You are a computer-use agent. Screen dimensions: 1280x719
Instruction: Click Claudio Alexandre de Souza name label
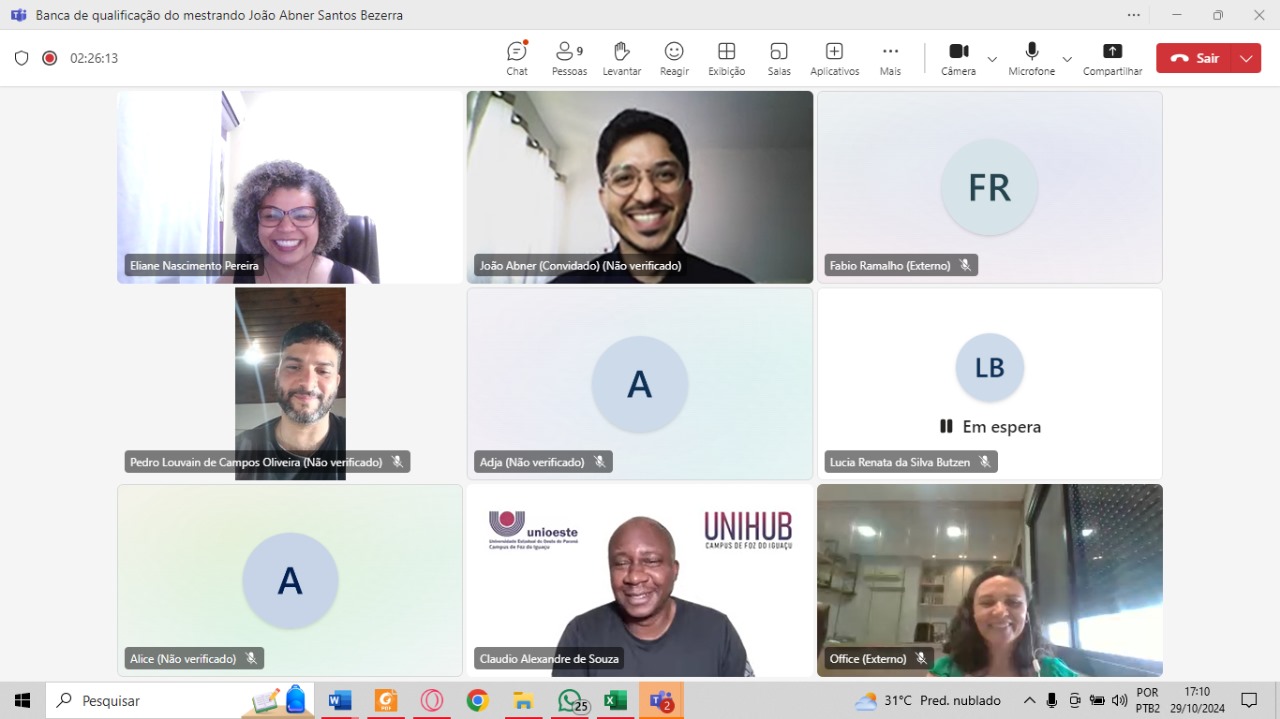pos(549,658)
